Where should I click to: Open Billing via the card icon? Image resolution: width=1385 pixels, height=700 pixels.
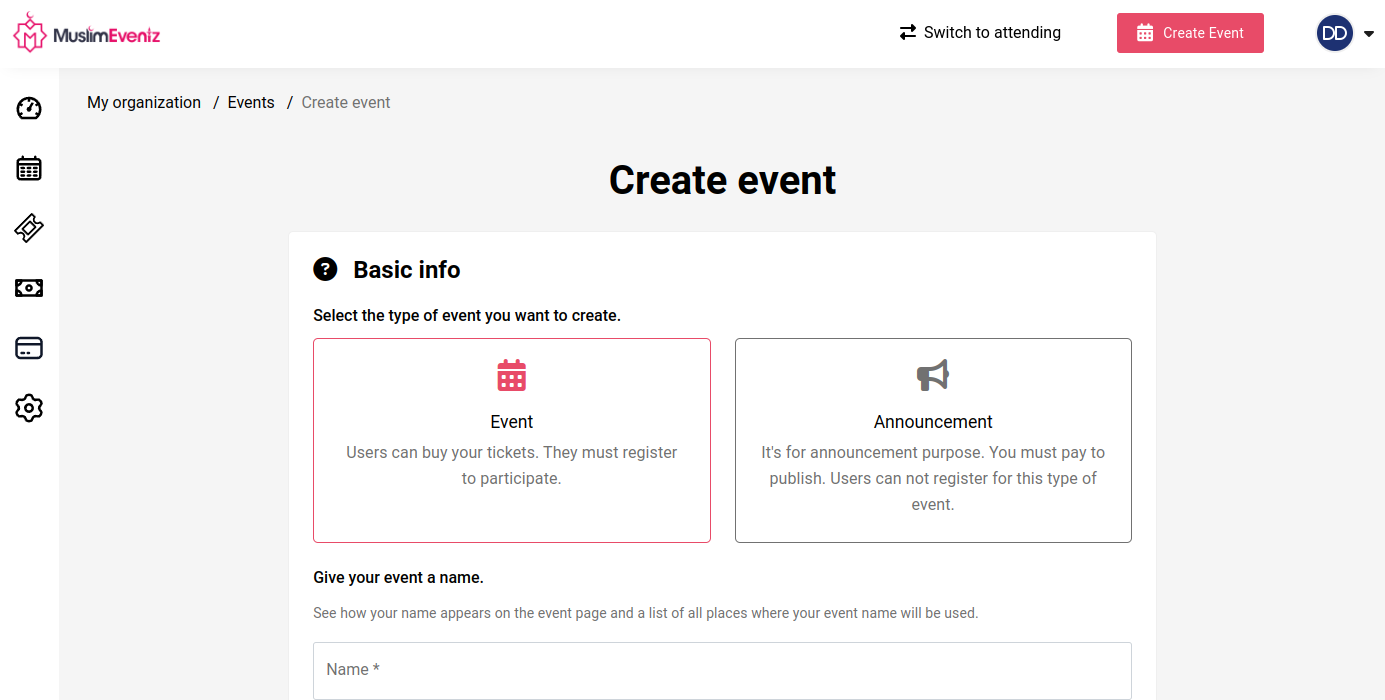pyautogui.click(x=28, y=348)
